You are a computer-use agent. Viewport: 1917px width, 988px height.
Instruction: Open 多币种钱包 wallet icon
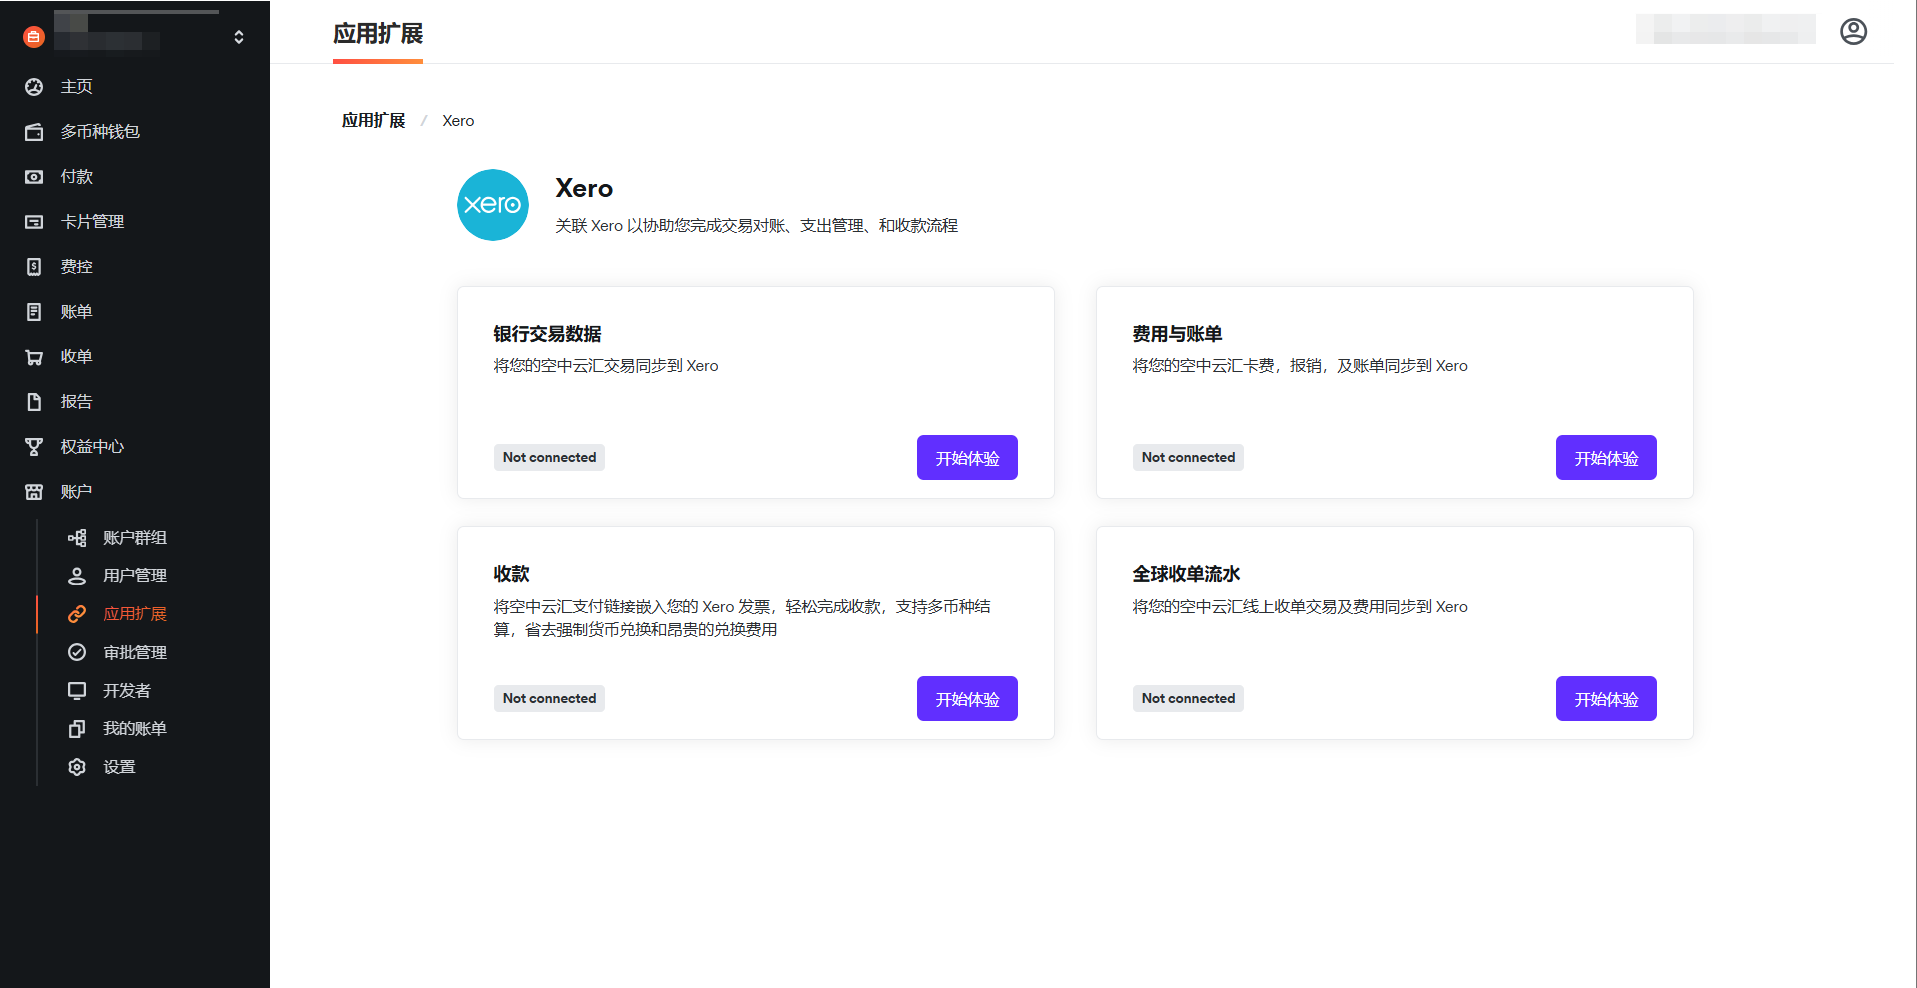pos(34,132)
